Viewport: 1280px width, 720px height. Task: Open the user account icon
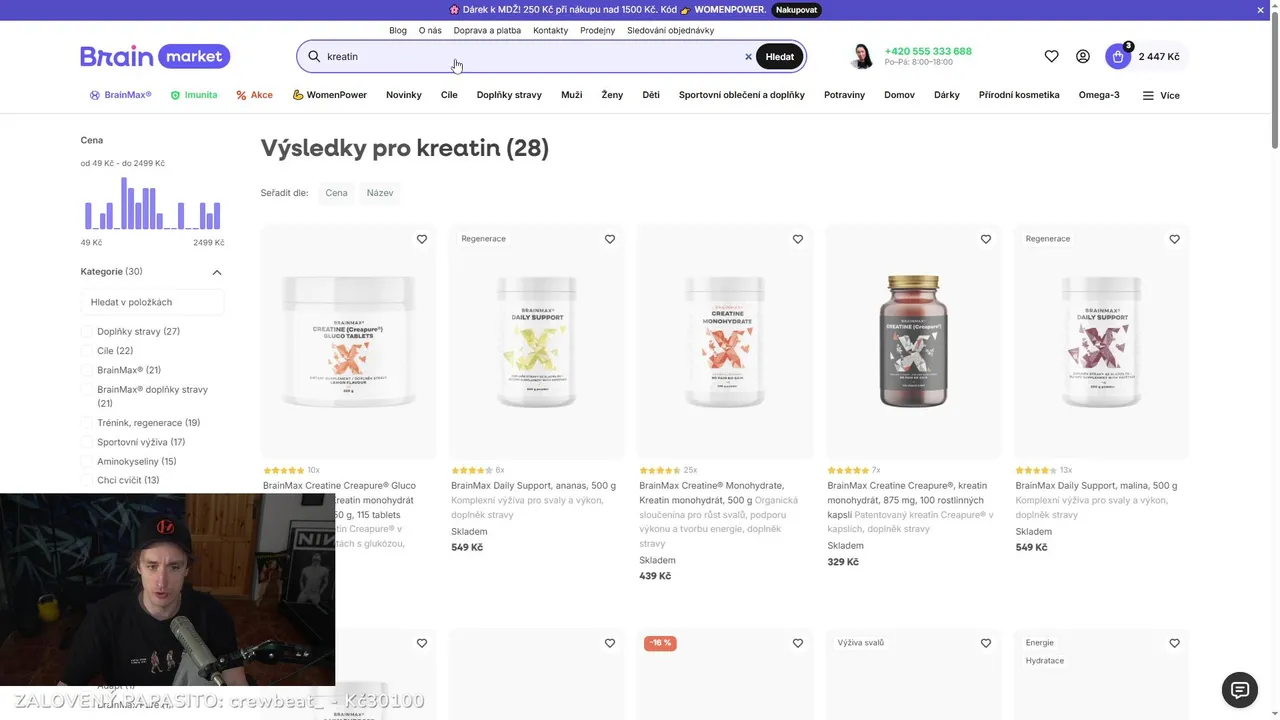(x=1082, y=57)
